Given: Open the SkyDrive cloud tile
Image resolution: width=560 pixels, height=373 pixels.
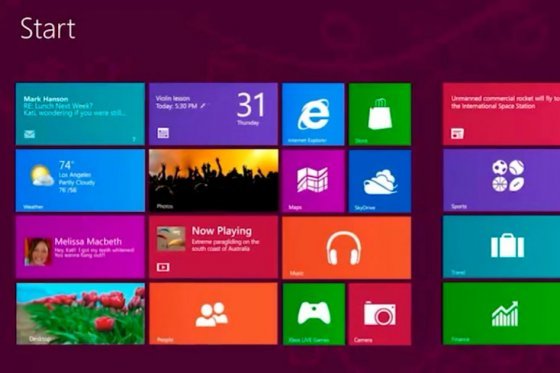Looking at the screenshot, I should (x=380, y=181).
